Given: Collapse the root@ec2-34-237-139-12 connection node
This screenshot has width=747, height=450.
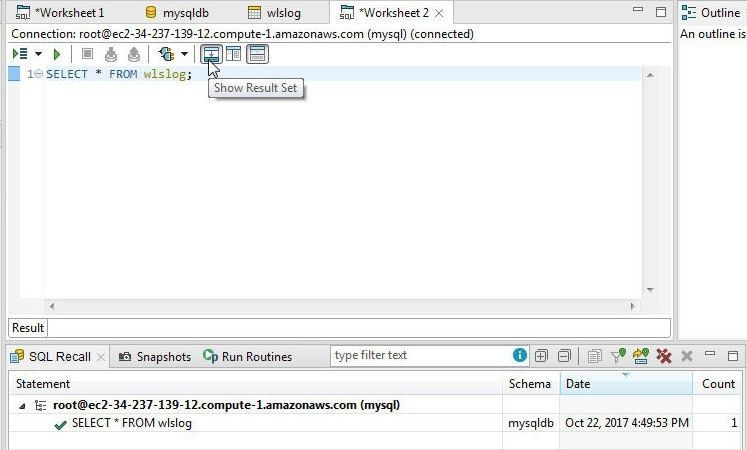Looking at the screenshot, I should pos(22,406).
